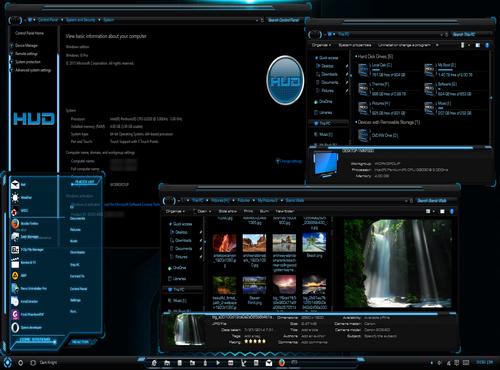The width and height of the screenshot is (500, 370).
Task: Expand address history dropdown in Pictures window
Action: 406,201
